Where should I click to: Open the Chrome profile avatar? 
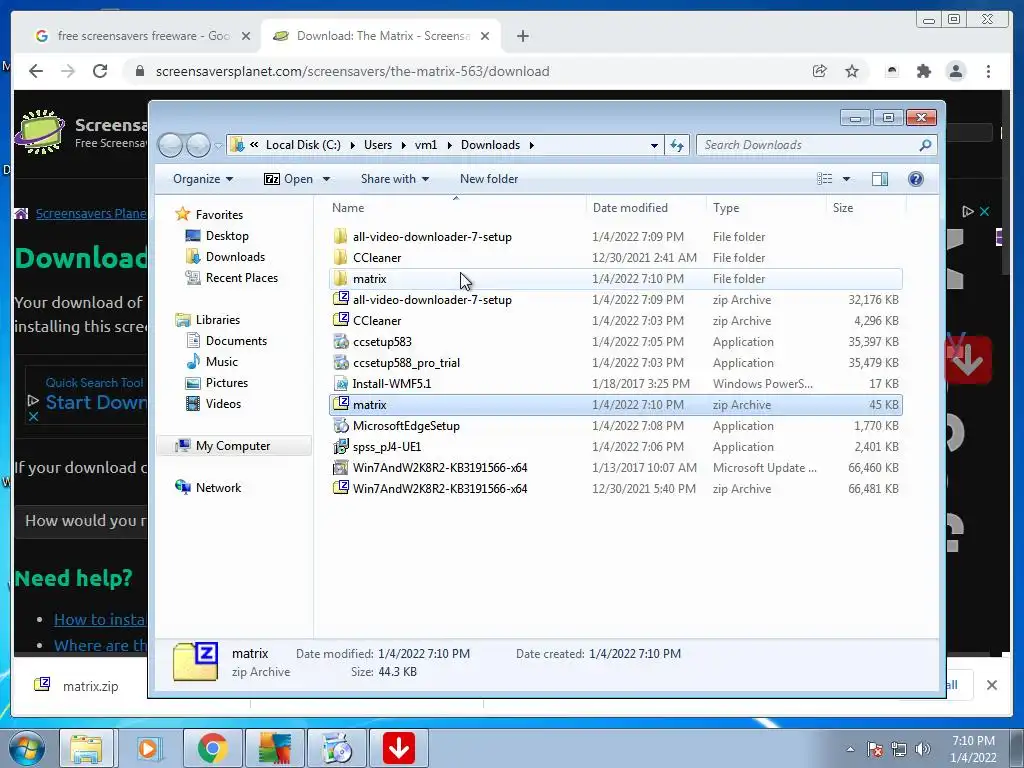[x=955, y=71]
